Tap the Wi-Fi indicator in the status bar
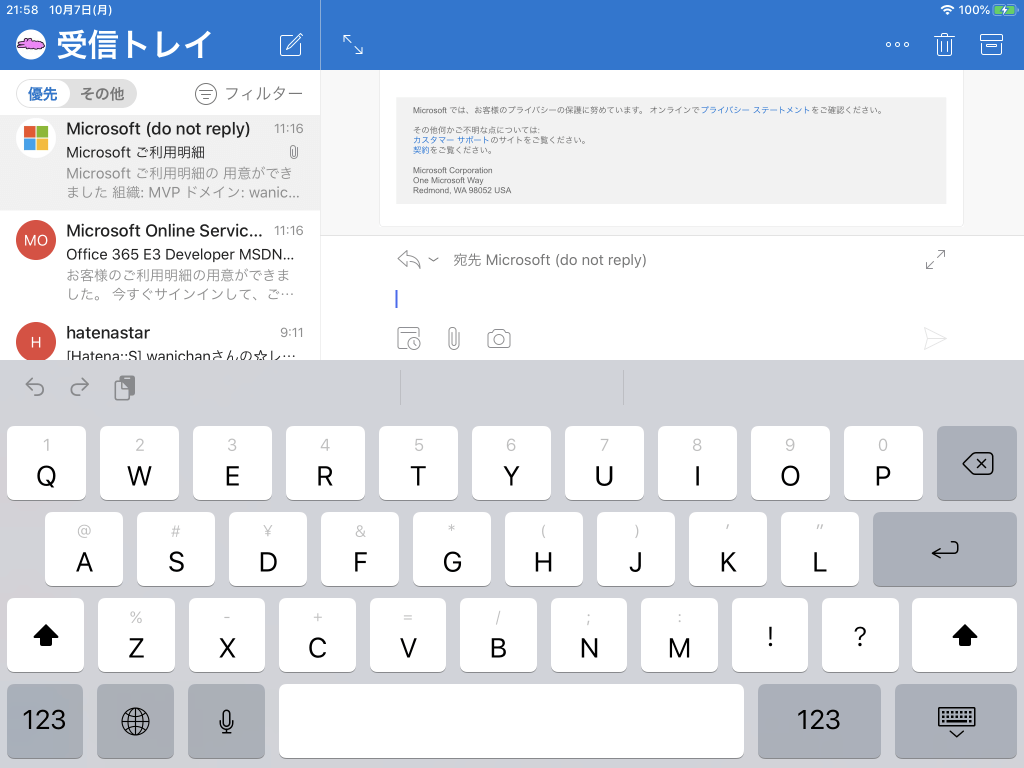 point(947,10)
